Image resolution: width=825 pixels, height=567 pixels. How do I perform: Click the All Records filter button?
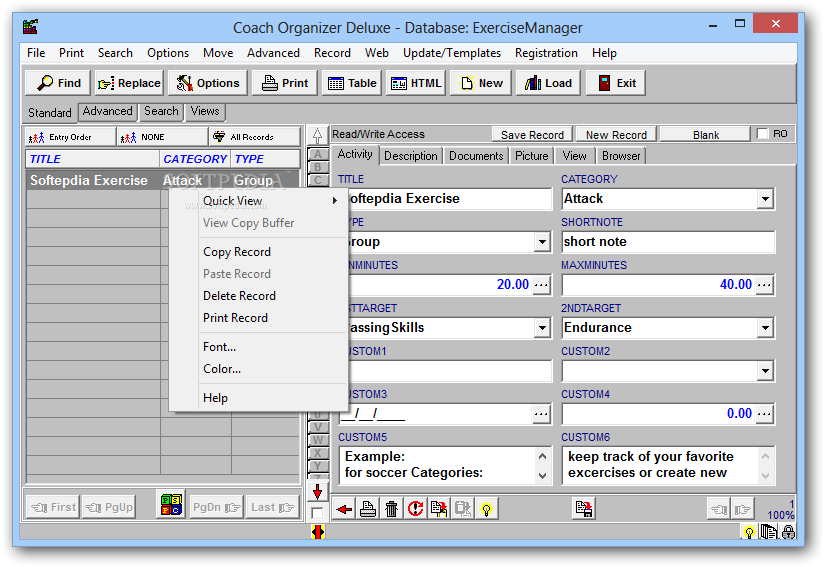tap(255, 137)
